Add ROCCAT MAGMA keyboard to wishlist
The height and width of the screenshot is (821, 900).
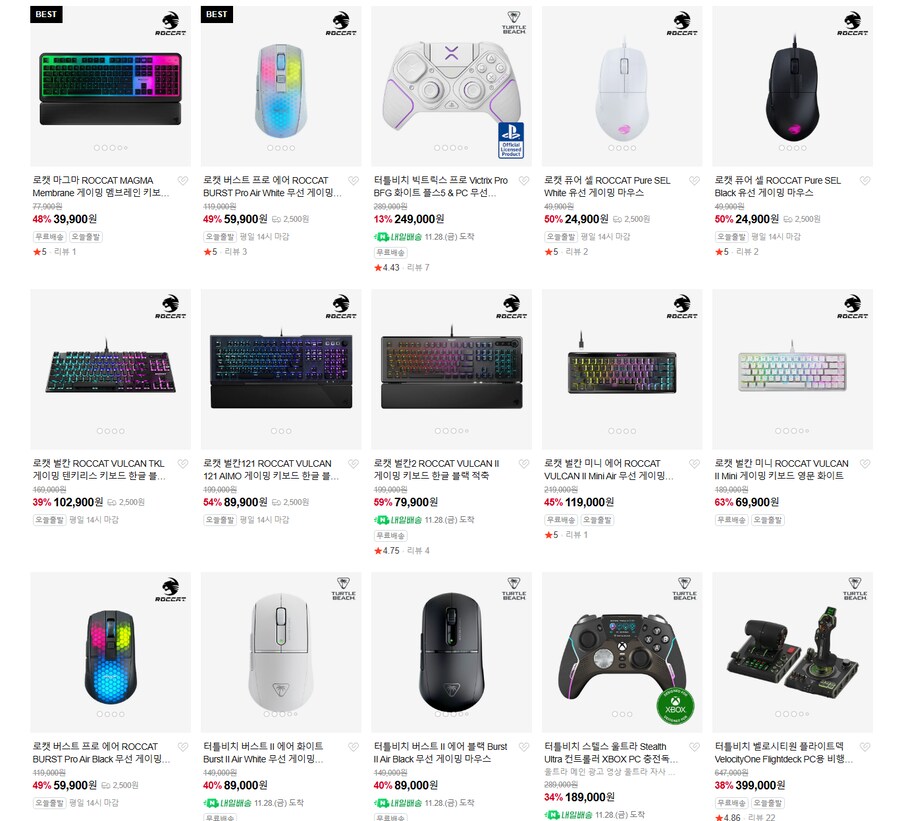(x=182, y=181)
